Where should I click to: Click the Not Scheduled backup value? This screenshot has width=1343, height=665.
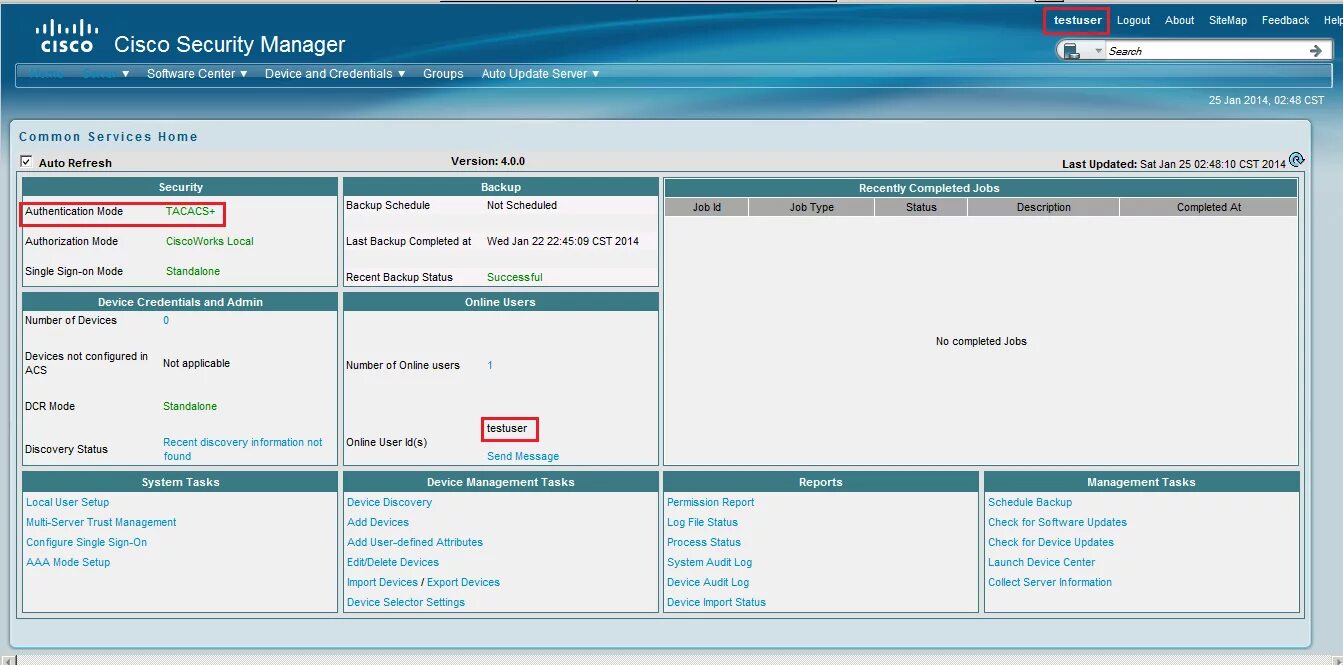point(522,205)
